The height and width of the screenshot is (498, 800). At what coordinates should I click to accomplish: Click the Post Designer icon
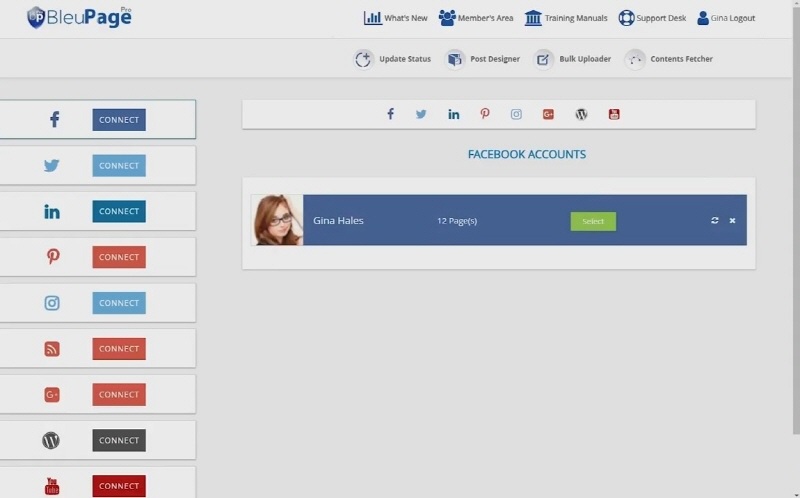[454, 59]
